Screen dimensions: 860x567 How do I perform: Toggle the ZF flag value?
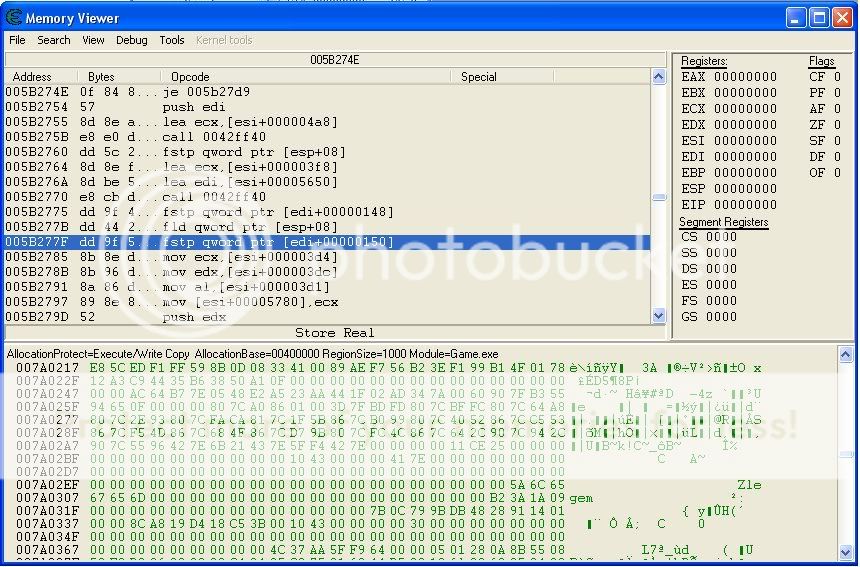click(838, 125)
